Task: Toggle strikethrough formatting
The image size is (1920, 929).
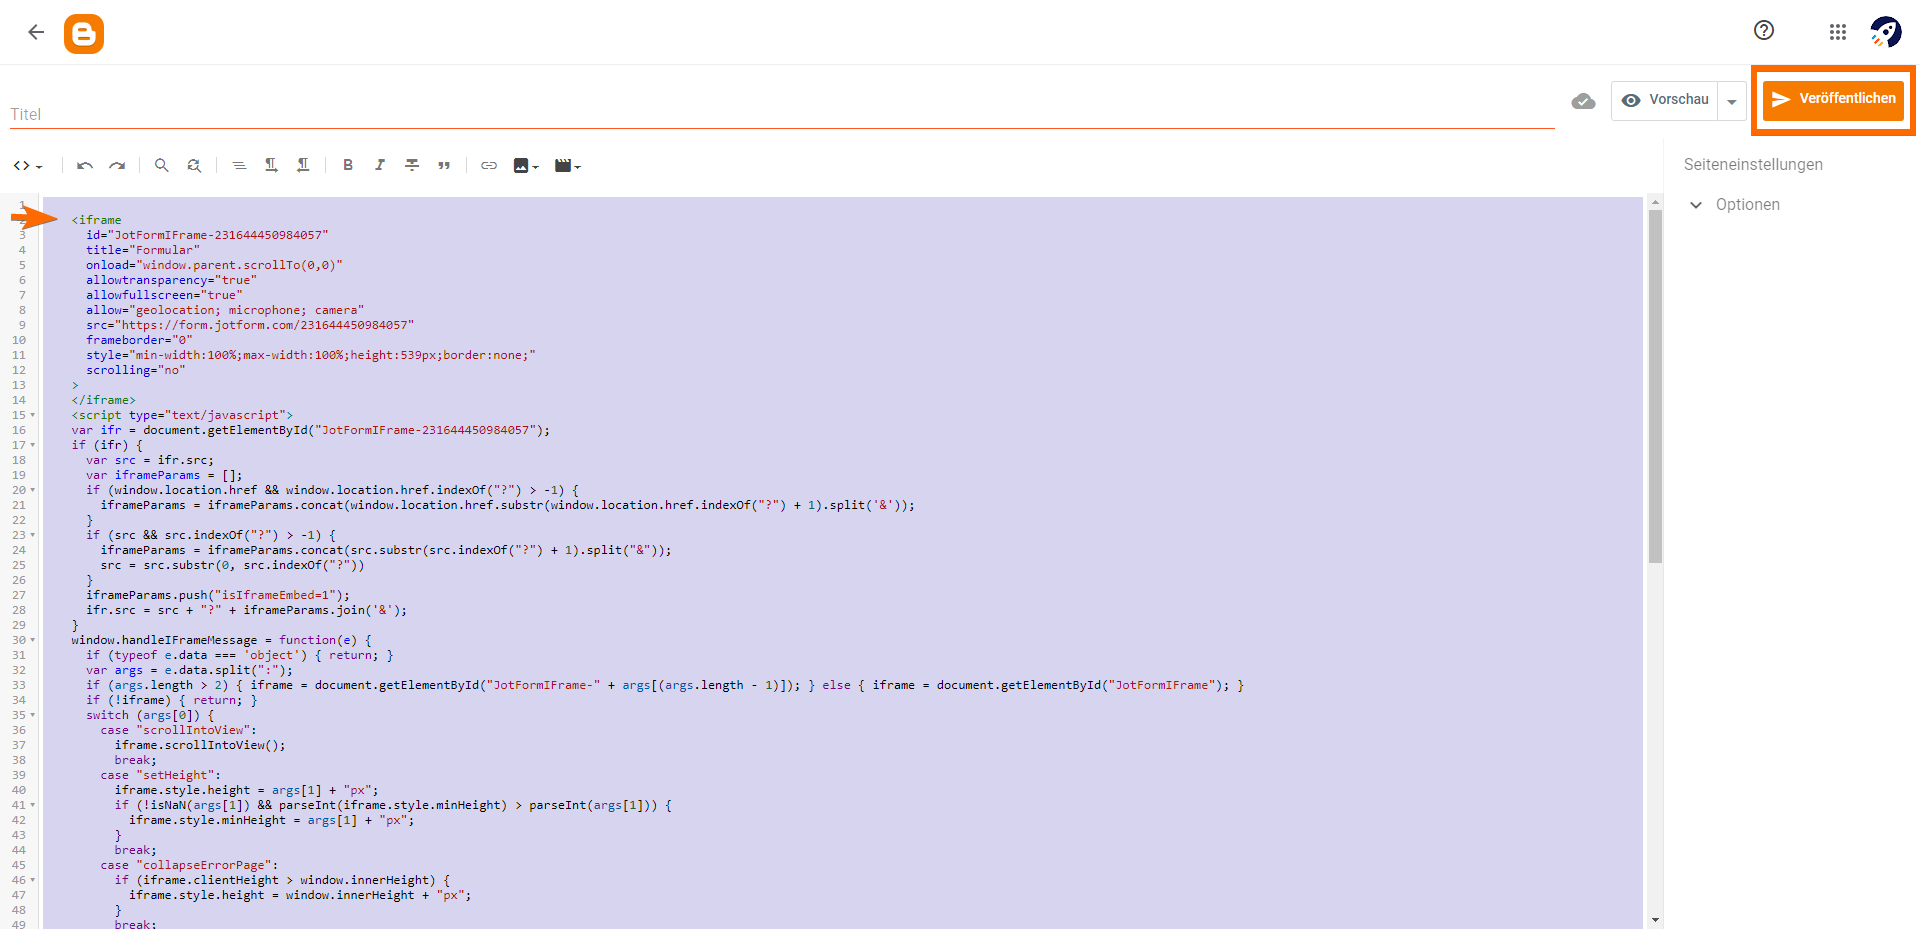Action: click(x=412, y=166)
